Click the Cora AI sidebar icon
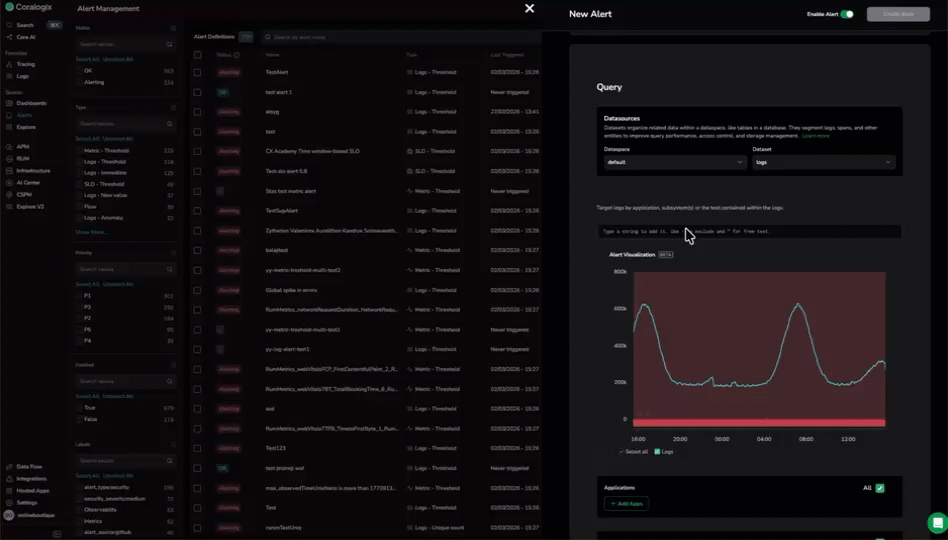The height and width of the screenshot is (540, 948). (x=10, y=37)
